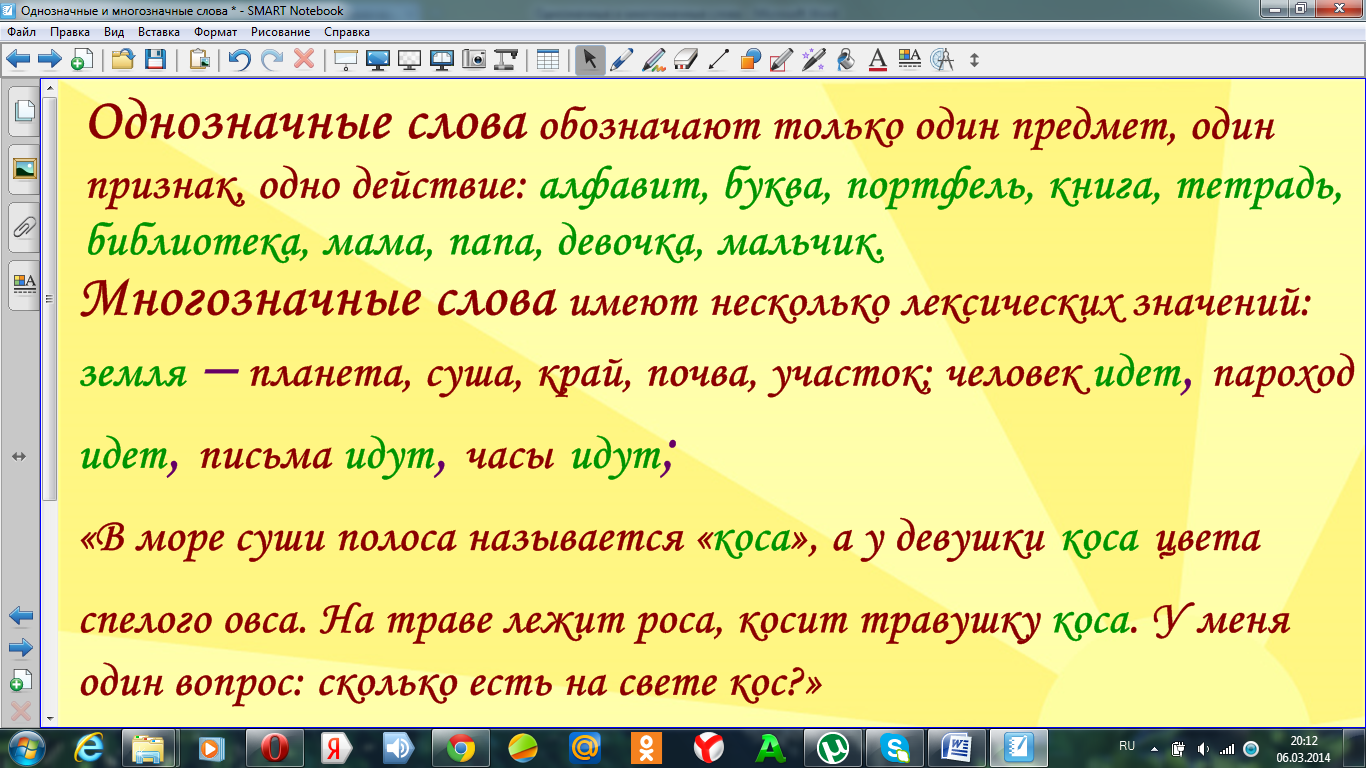
Task: Add a blank page from top toolbar
Action: pyautogui.click(x=82, y=60)
